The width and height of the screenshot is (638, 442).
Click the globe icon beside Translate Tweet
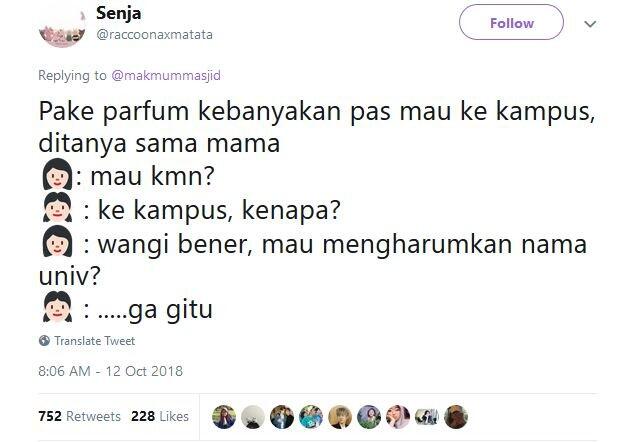[x=44, y=341]
